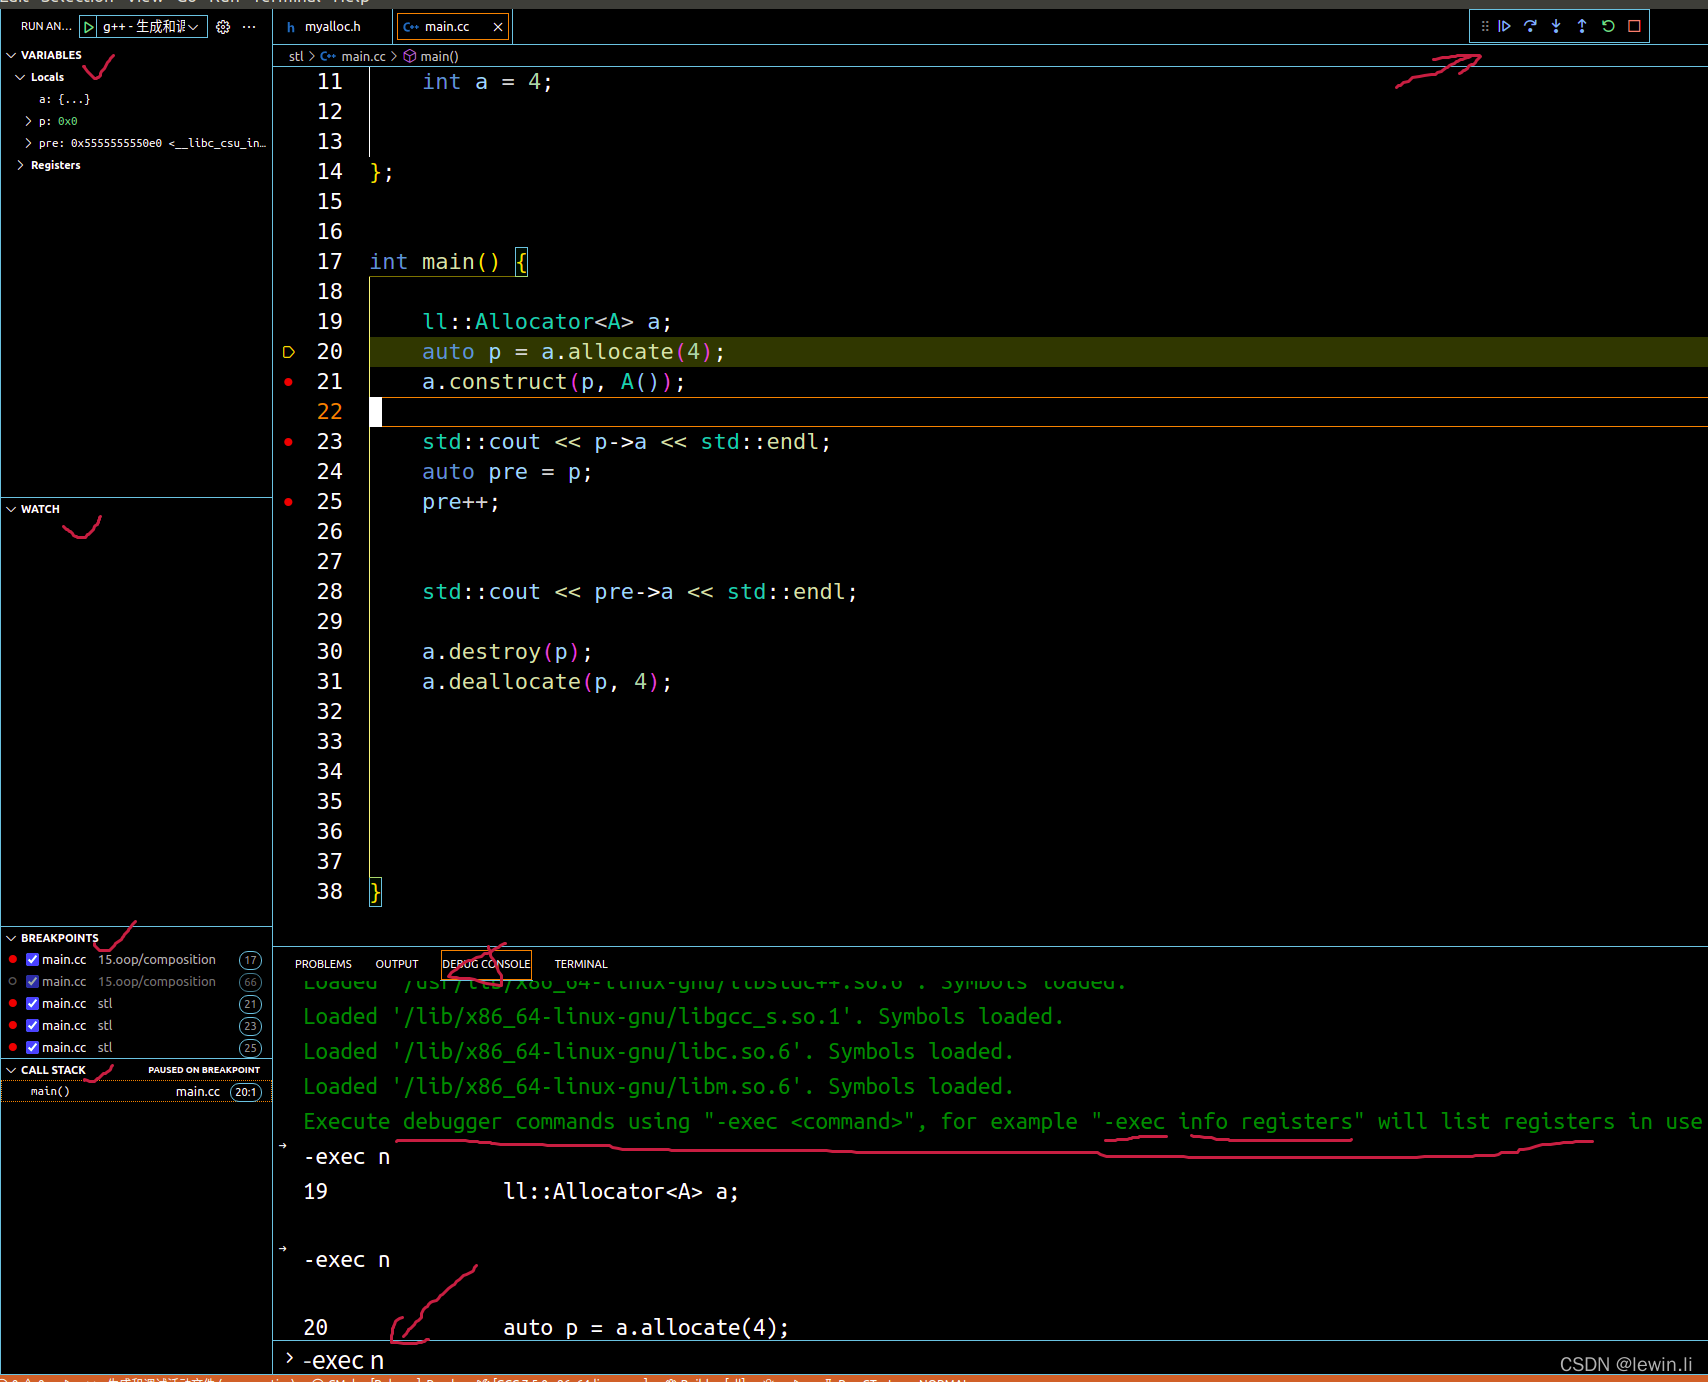Click the 'll::Allocator<A> a;' code line

pyautogui.click(x=547, y=322)
